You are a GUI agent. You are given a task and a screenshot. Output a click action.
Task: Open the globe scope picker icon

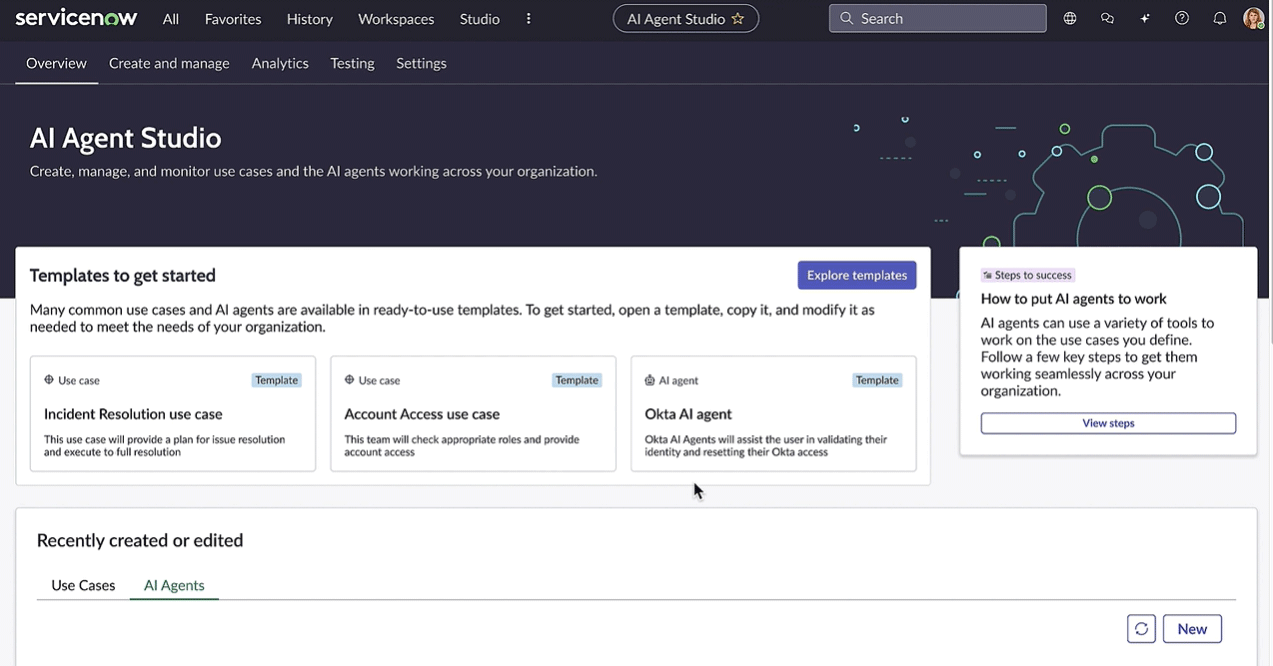click(x=1070, y=18)
